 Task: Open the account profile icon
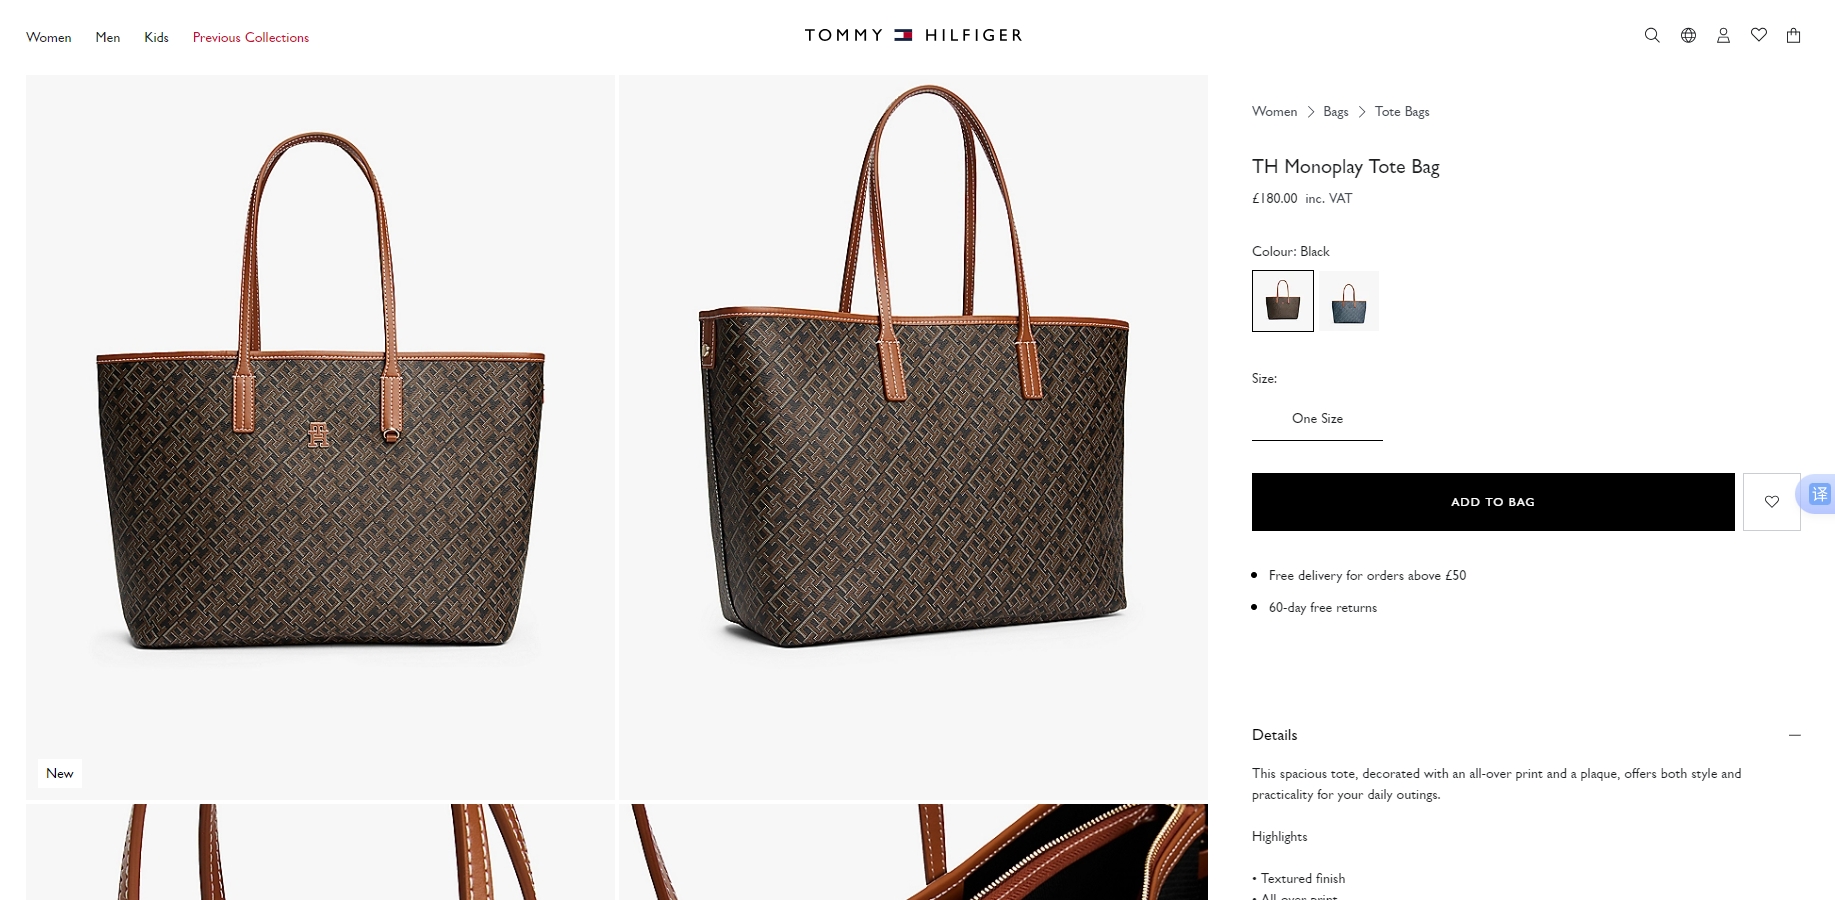1723,35
